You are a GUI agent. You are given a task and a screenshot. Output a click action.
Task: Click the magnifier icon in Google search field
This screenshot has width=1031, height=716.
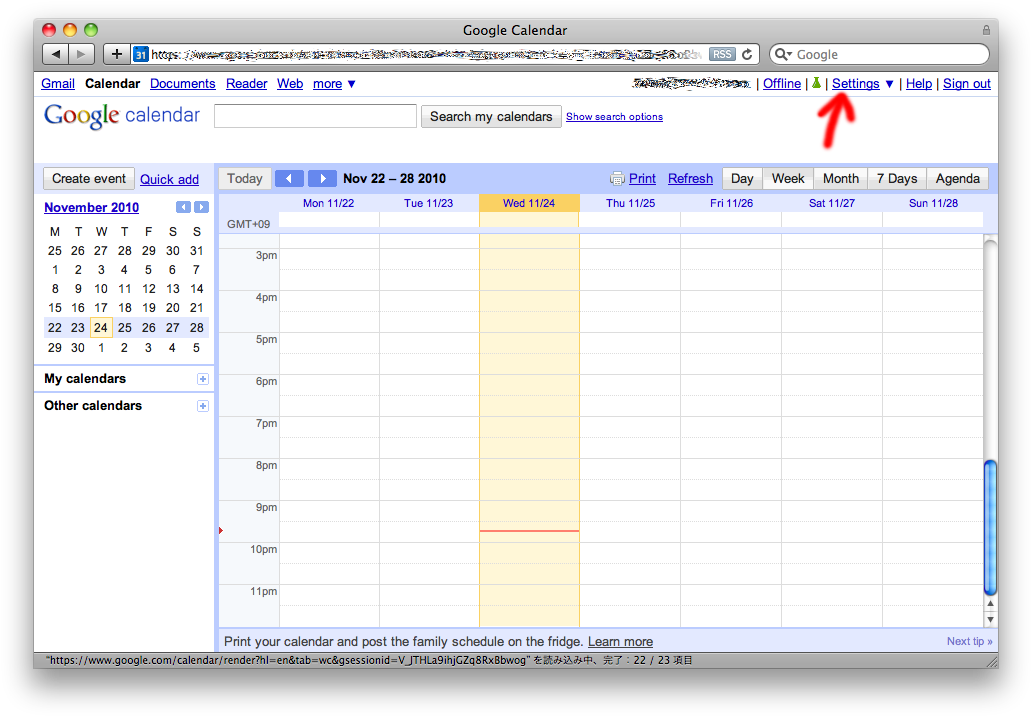[x=782, y=54]
